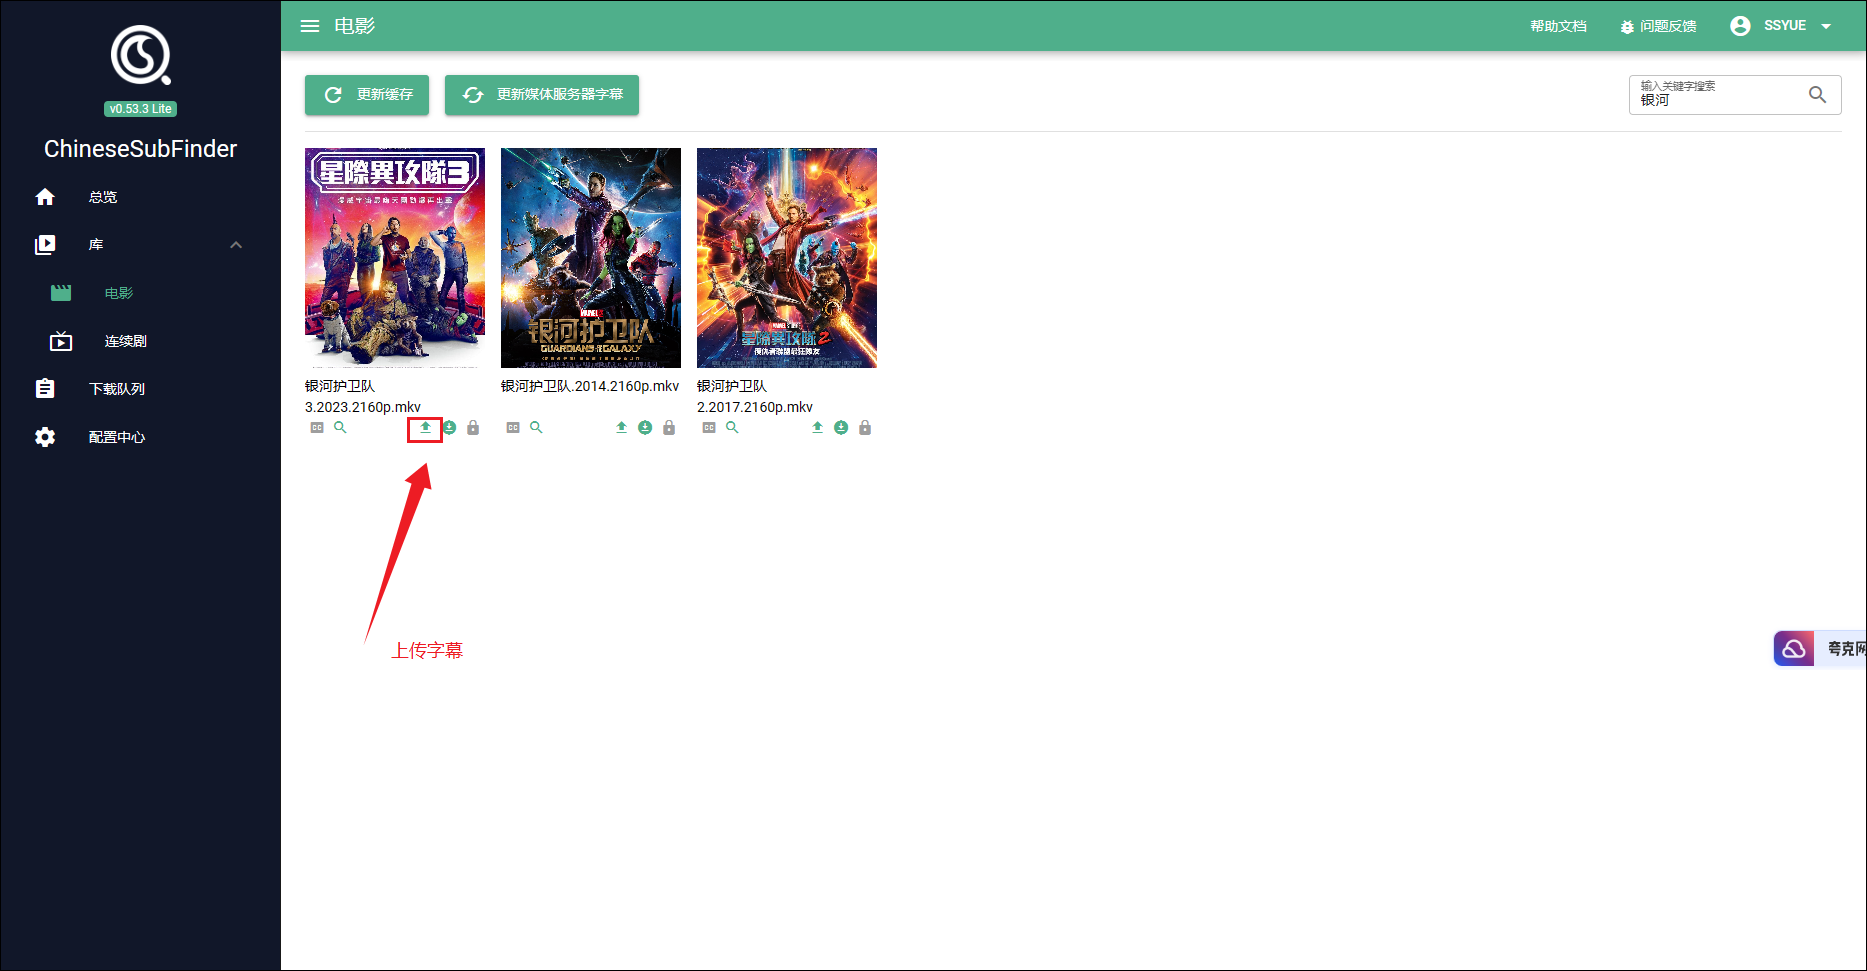Go to 连续剧 in the sidebar
Screen dimensions: 1867x971
[x=125, y=341]
